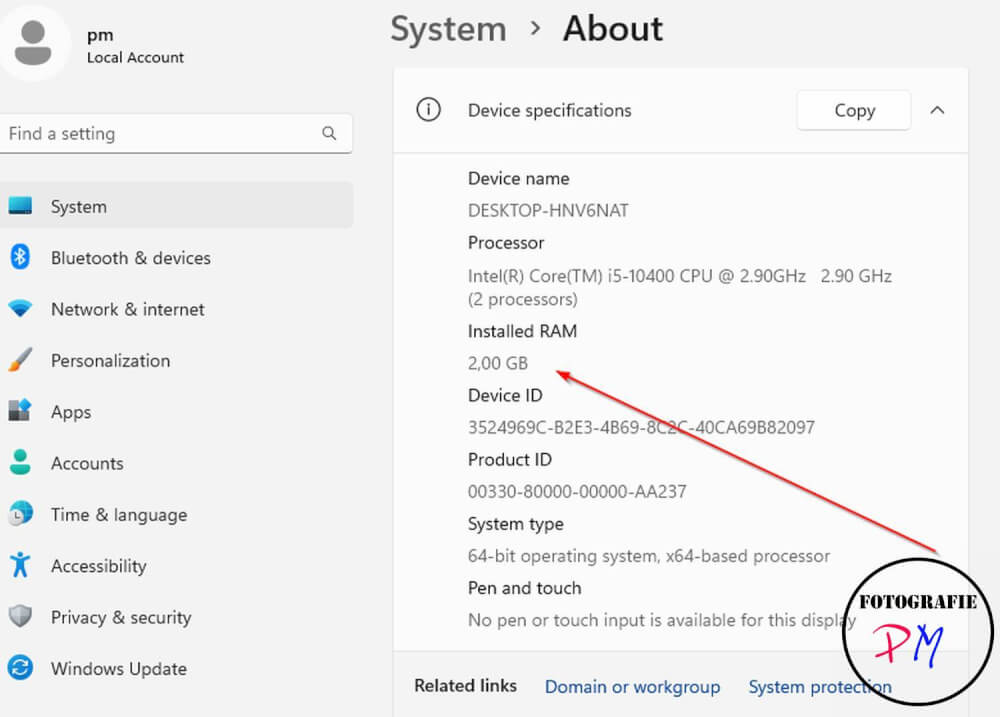Open Time & language settings
The image size is (1000, 717).
[x=176, y=514]
